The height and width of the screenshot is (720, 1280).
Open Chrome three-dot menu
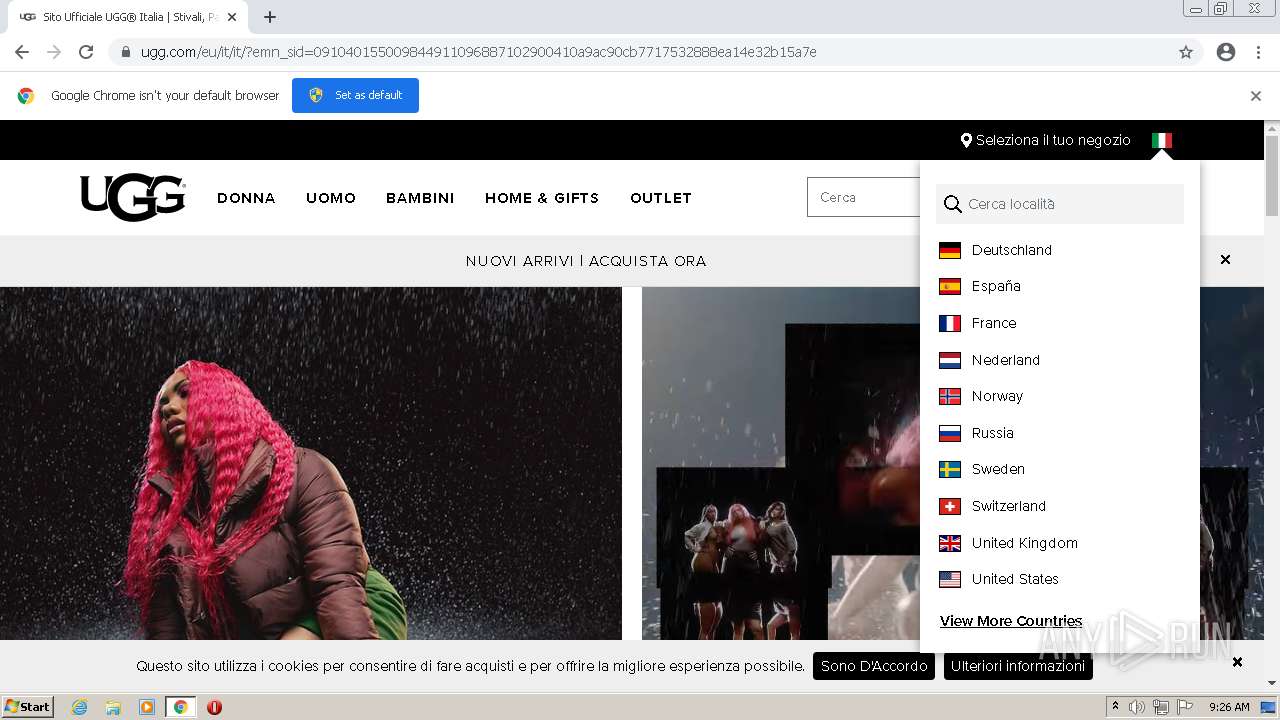click(1258, 52)
